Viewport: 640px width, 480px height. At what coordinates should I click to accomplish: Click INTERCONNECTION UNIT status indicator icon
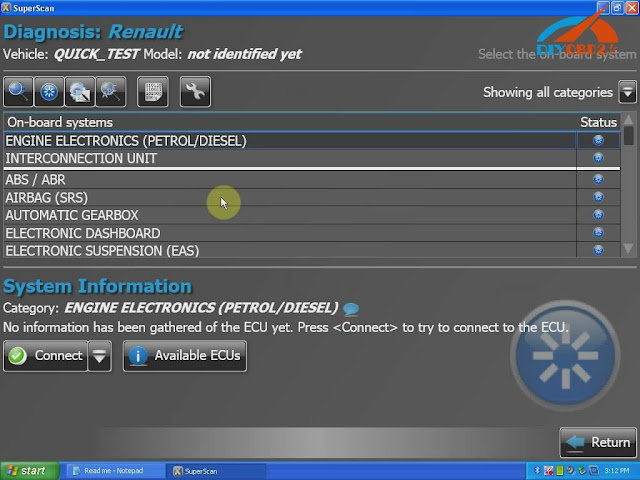pyautogui.click(x=598, y=158)
